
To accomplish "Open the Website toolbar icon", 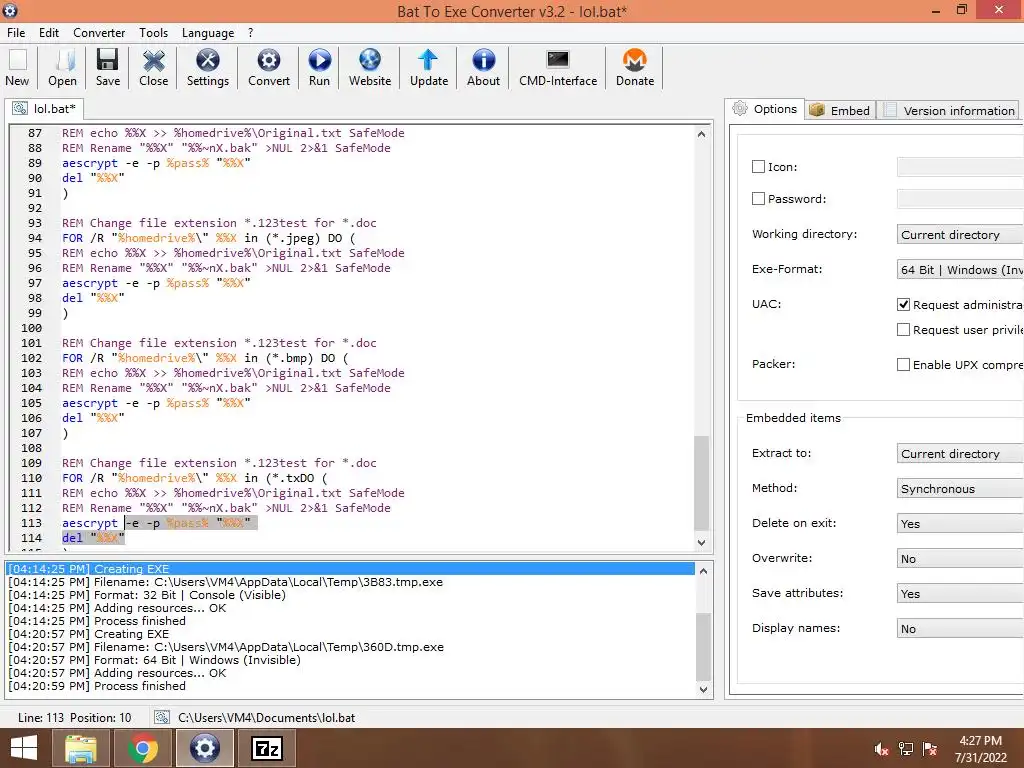I will point(370,67).
